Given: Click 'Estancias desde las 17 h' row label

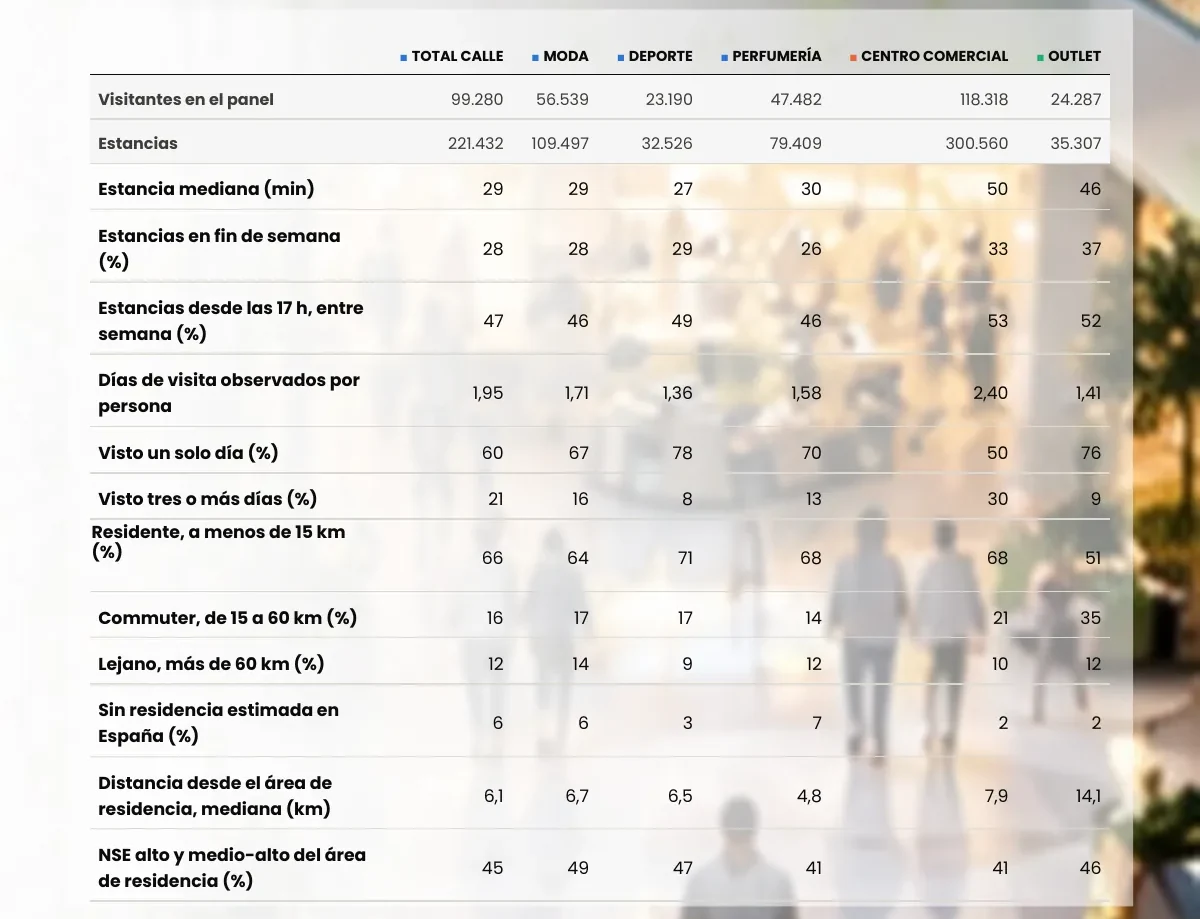Looking at the screenshot, I should (231, 320).
